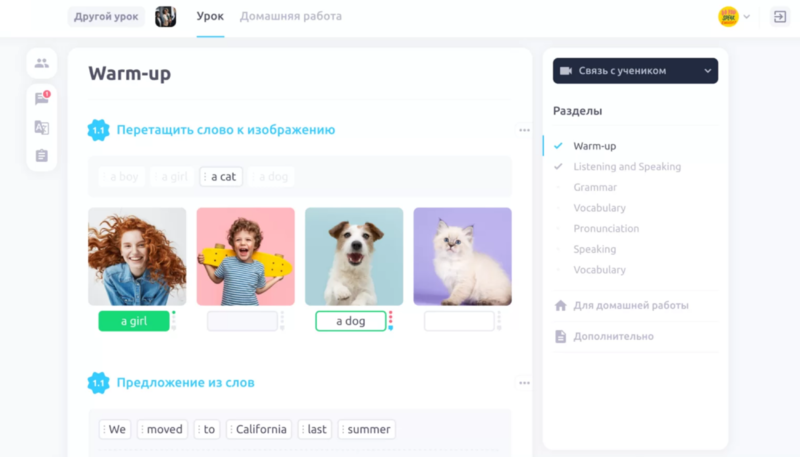The image size is (800, 457).
Task: Go to Listening and Speaking section
Action: pos(627,167)
